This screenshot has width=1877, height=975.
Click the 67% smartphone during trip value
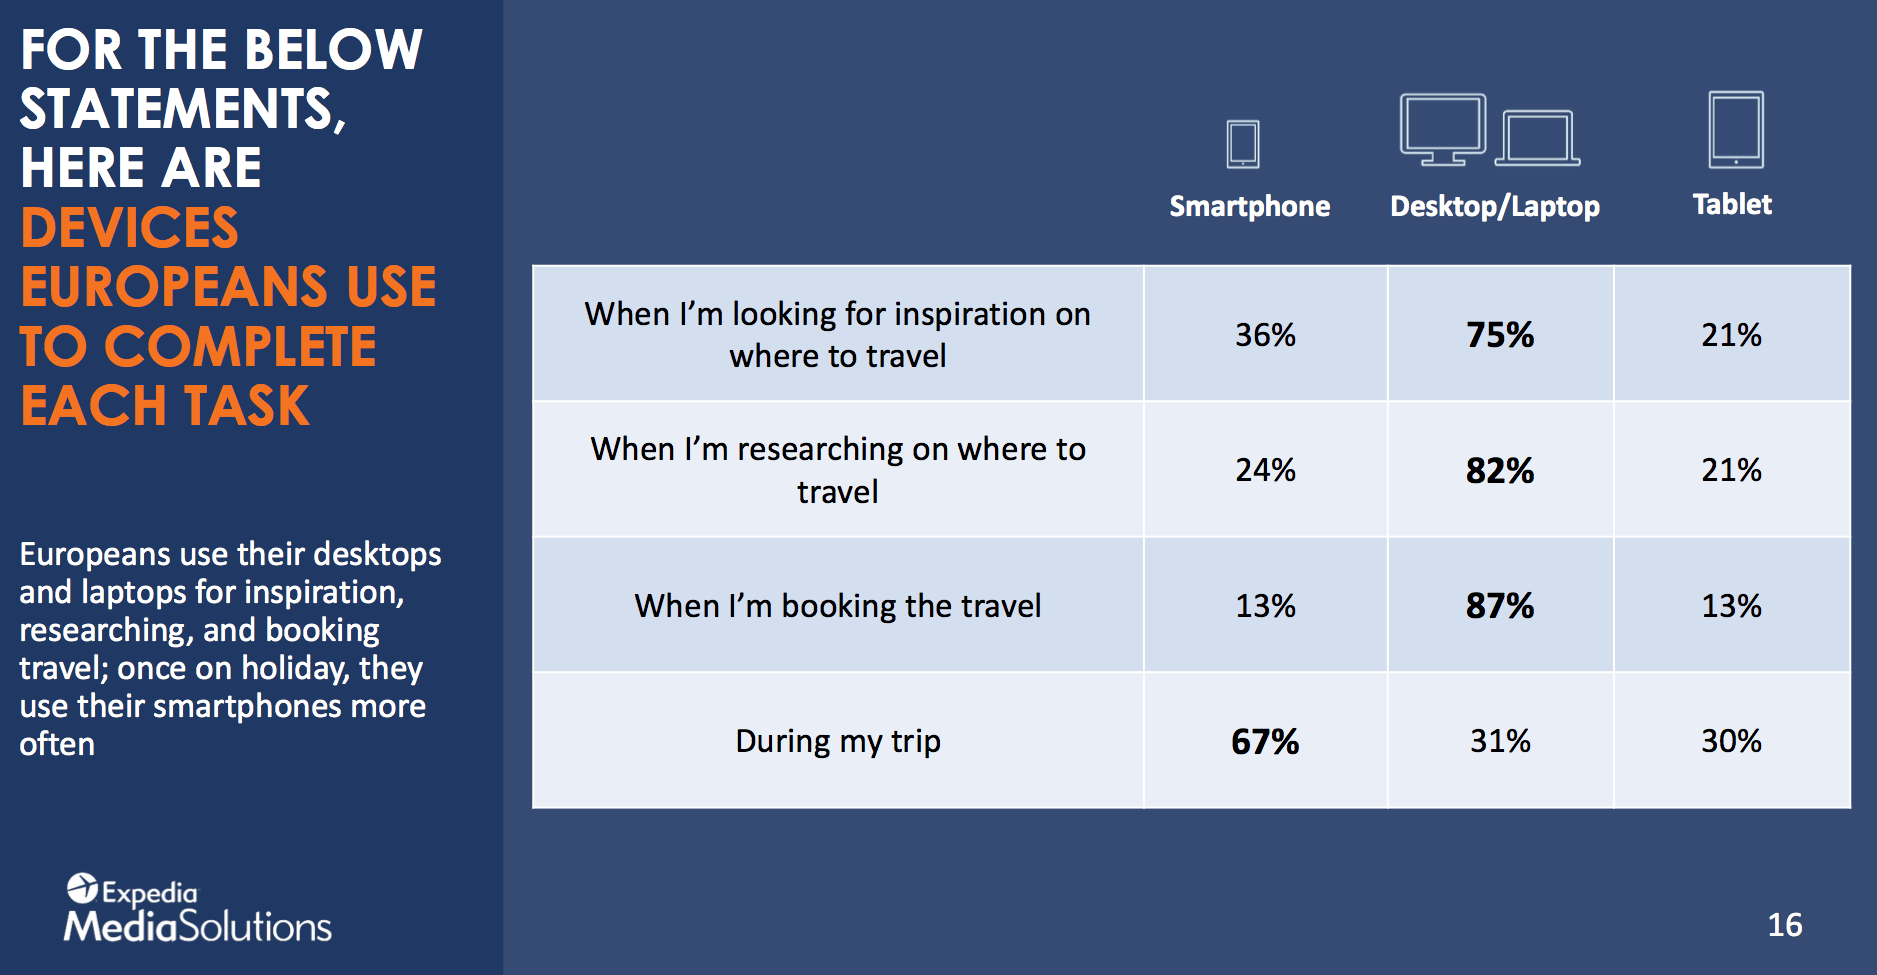[x=1265, y=741]
